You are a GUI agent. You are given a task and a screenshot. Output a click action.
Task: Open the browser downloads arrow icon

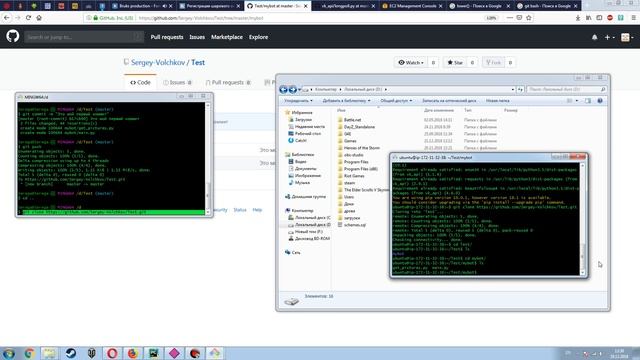pos(578,18)
